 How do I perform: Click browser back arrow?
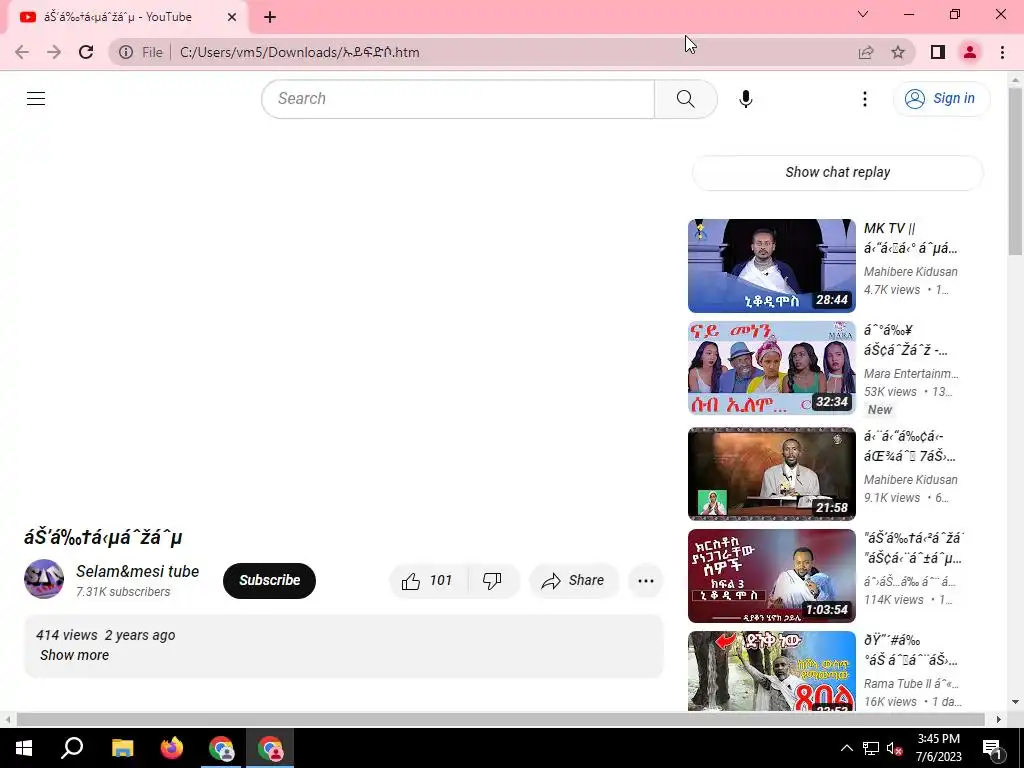tap(22, 52)
